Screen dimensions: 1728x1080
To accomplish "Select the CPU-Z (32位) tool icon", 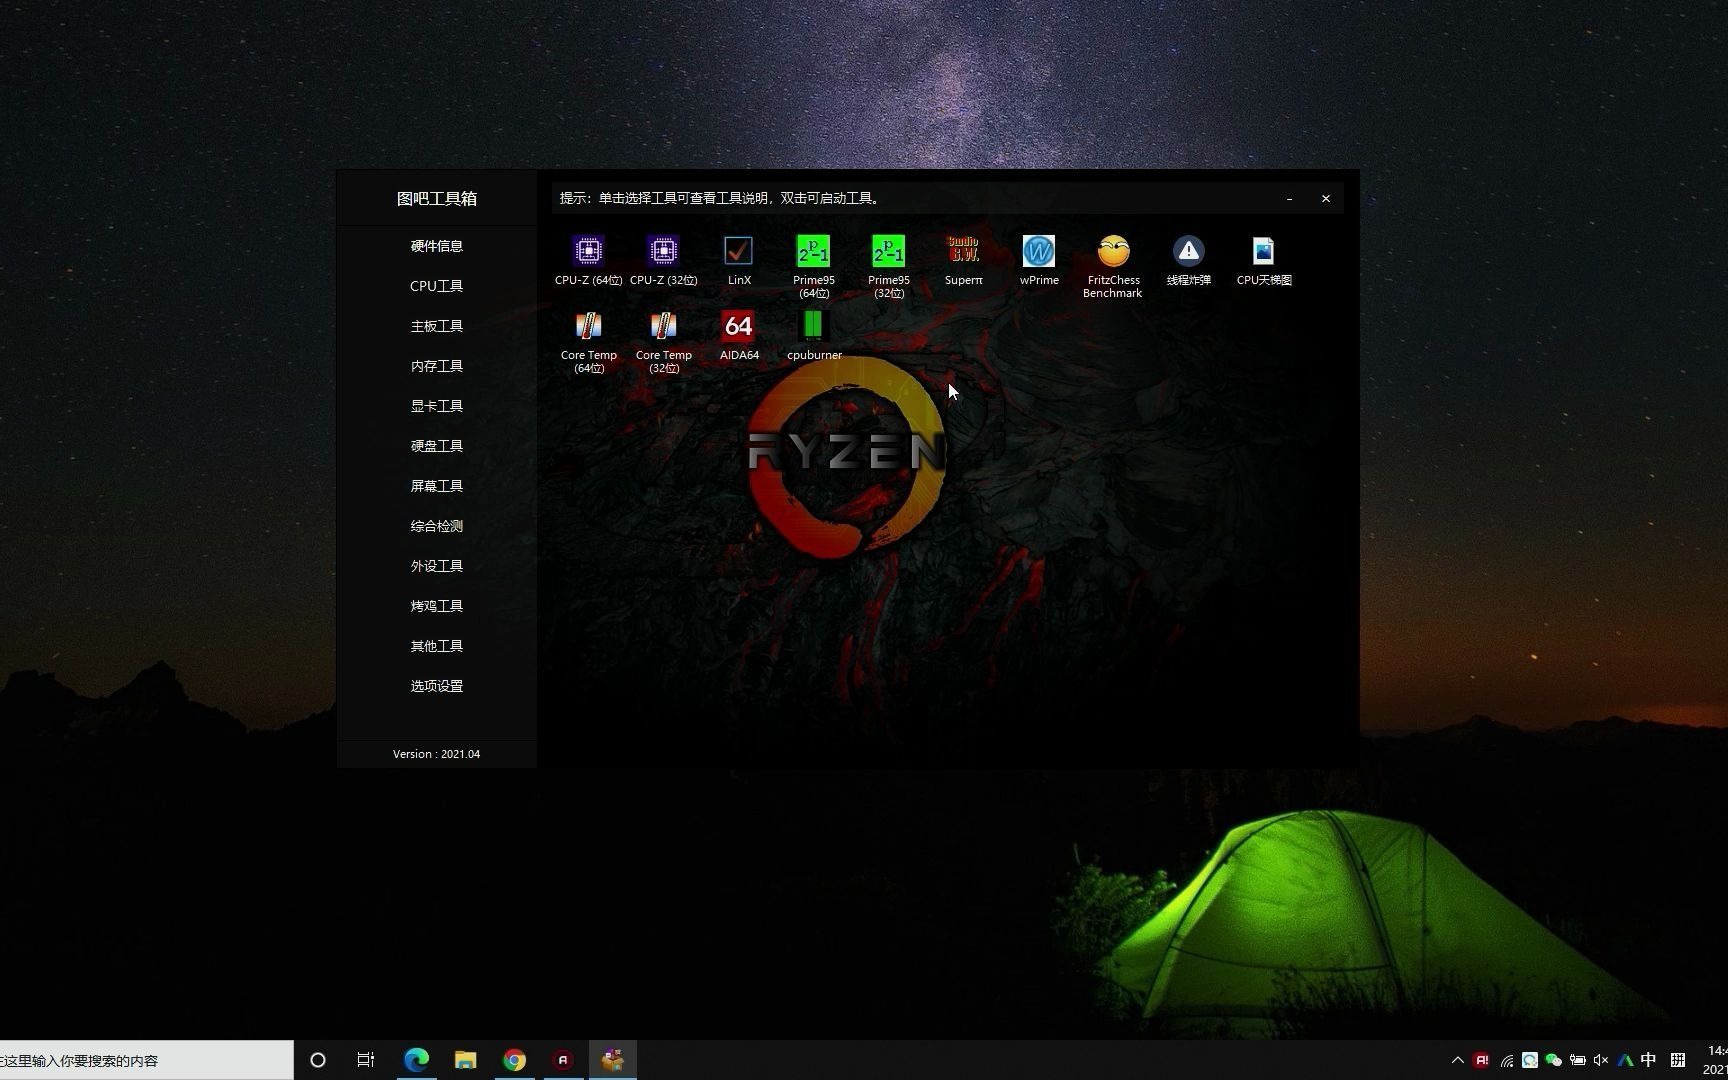I will tap(663, 250).
